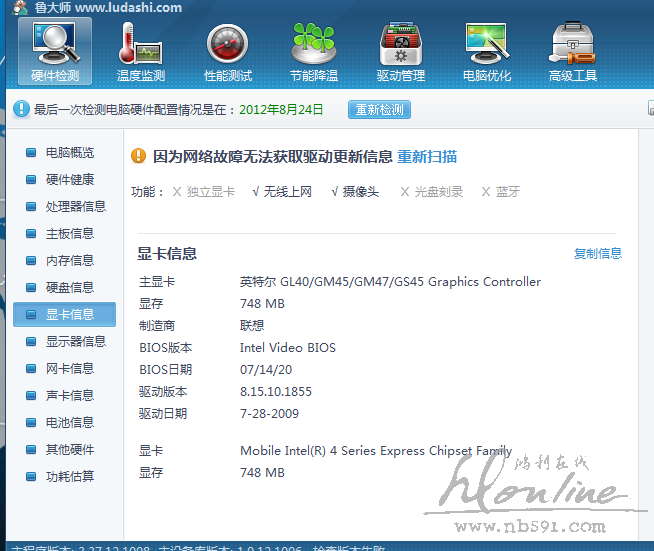Open the 节能降温 energy saving icon
Screen dimensions: 654x551
pos(313,50)
